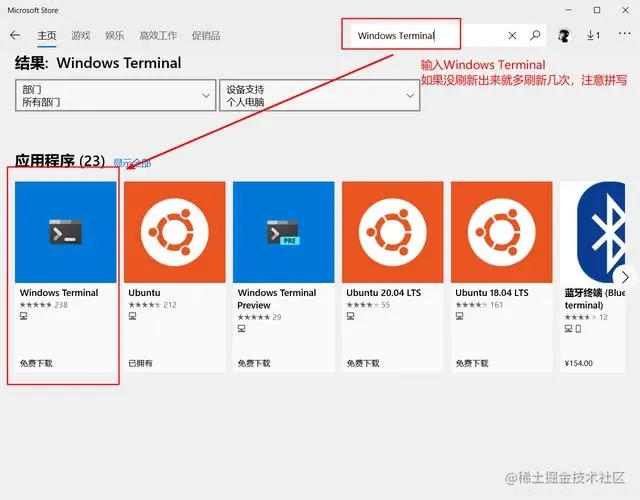The height and width of the screenshot is (500, 640).
Task: Open the Ubuntu 20.04 LTS tile image
Action: [x=393, y=232]
